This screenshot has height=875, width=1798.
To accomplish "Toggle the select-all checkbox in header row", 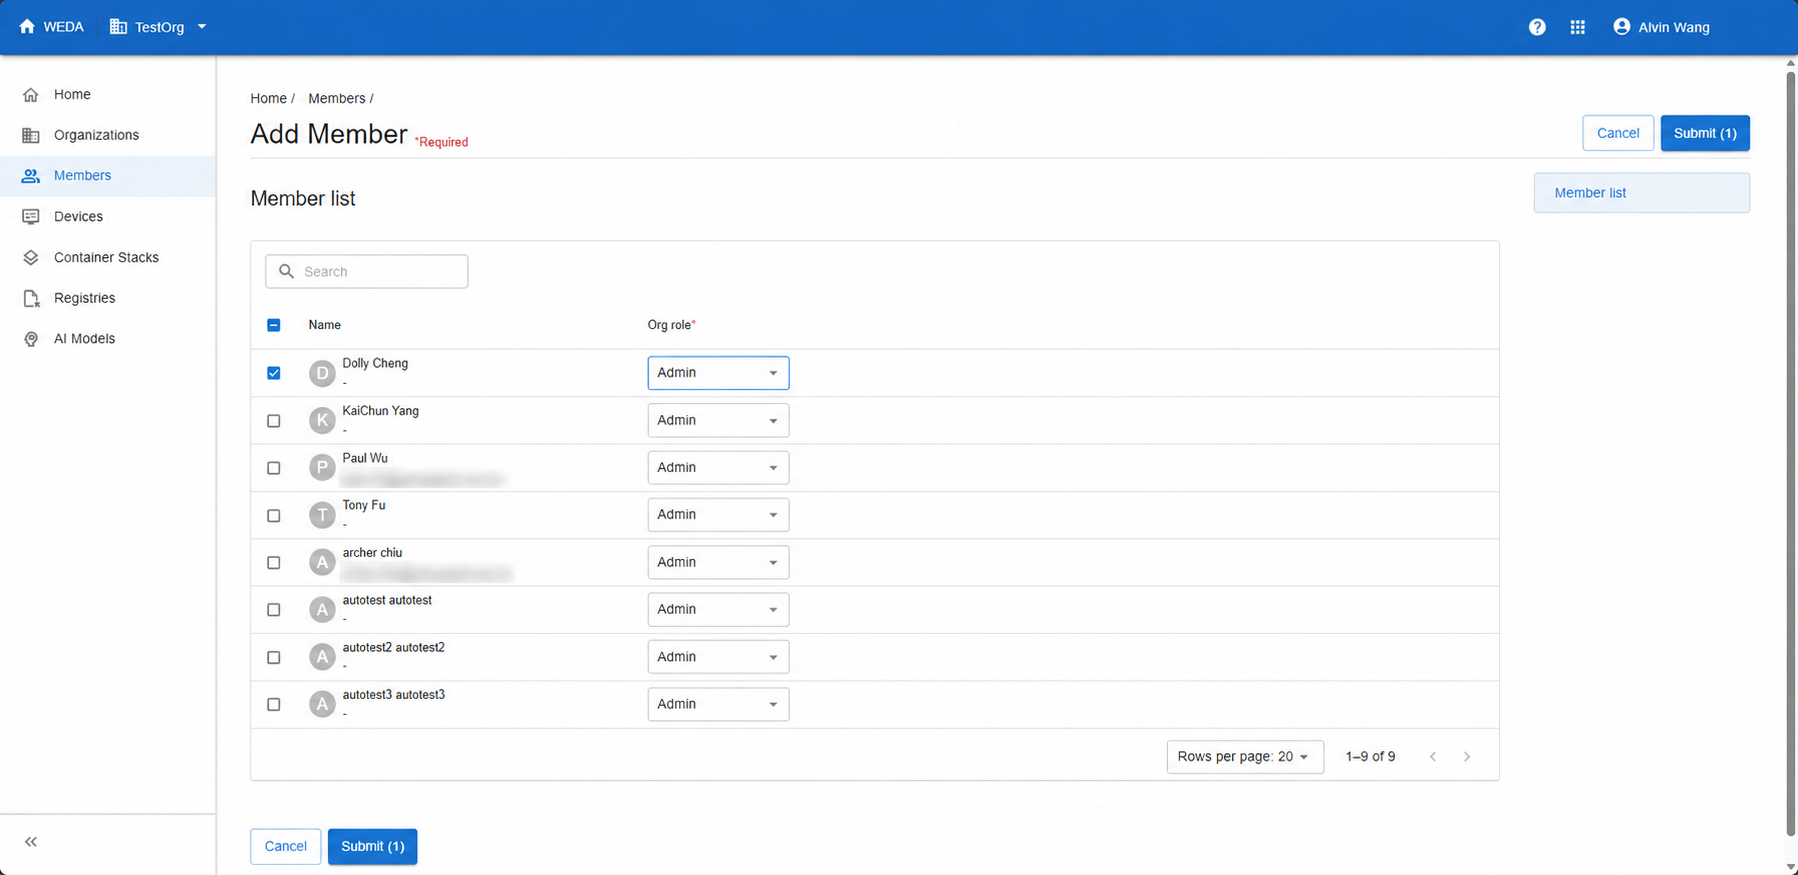I will [274, 325].
